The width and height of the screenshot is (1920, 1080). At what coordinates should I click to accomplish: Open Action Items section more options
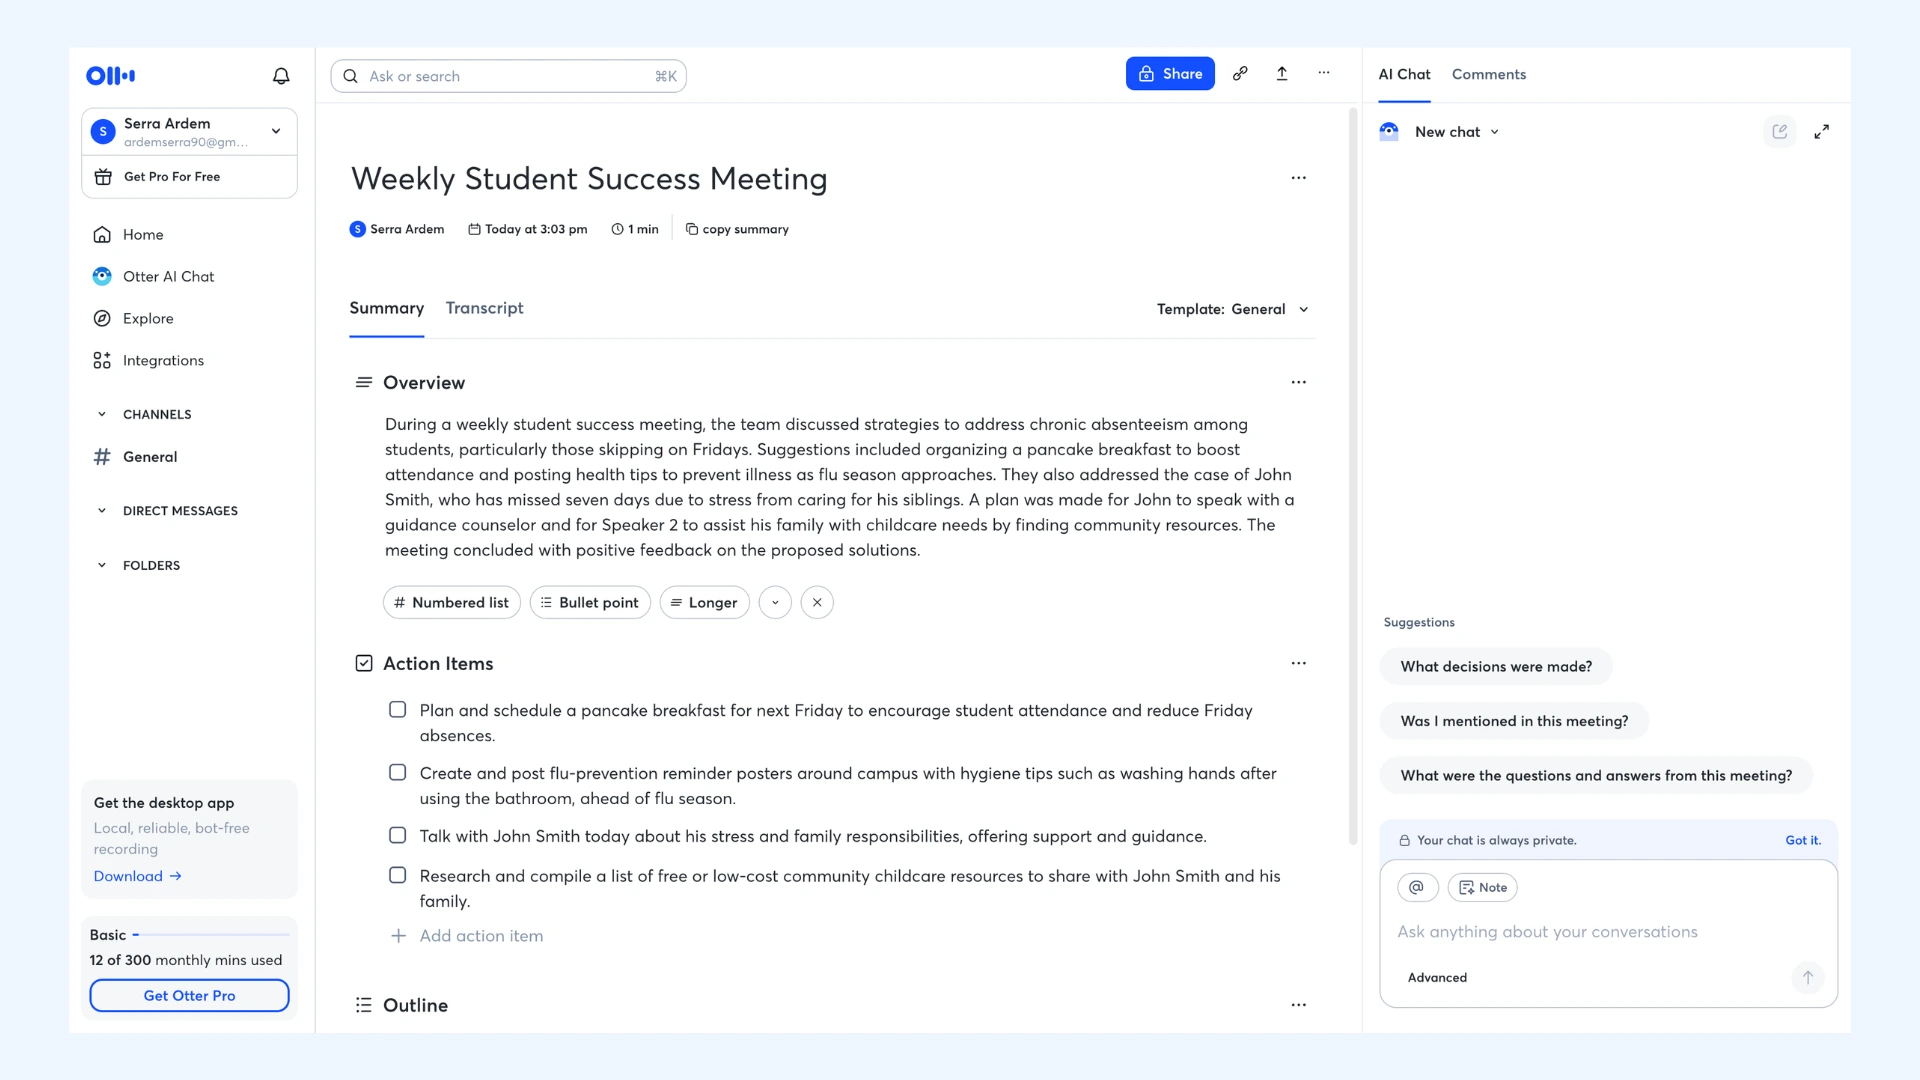click(x=1299, y=663)
